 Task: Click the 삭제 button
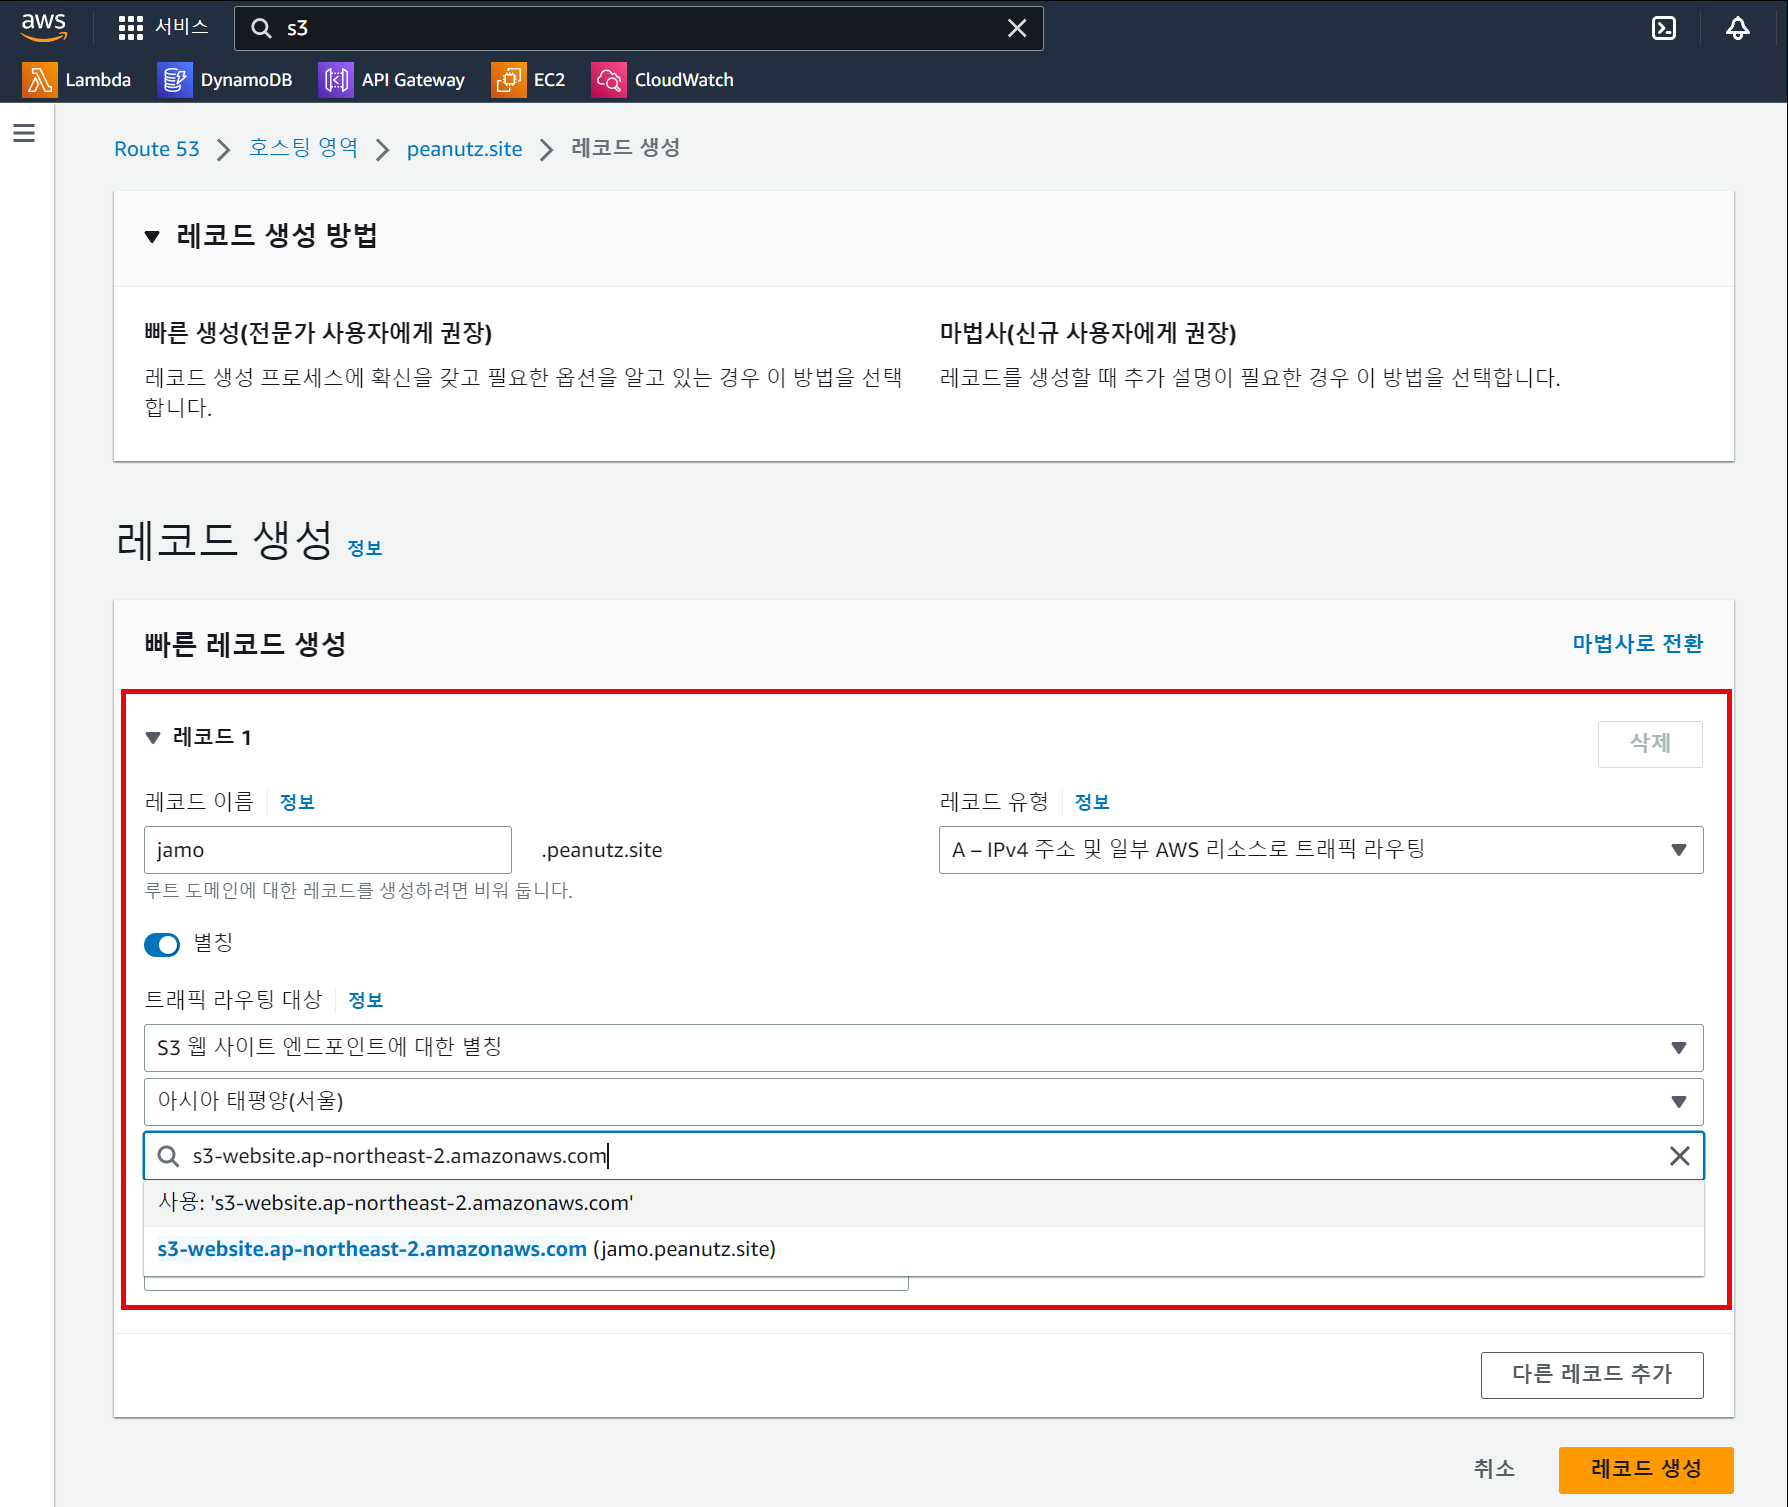point(1650,744)
